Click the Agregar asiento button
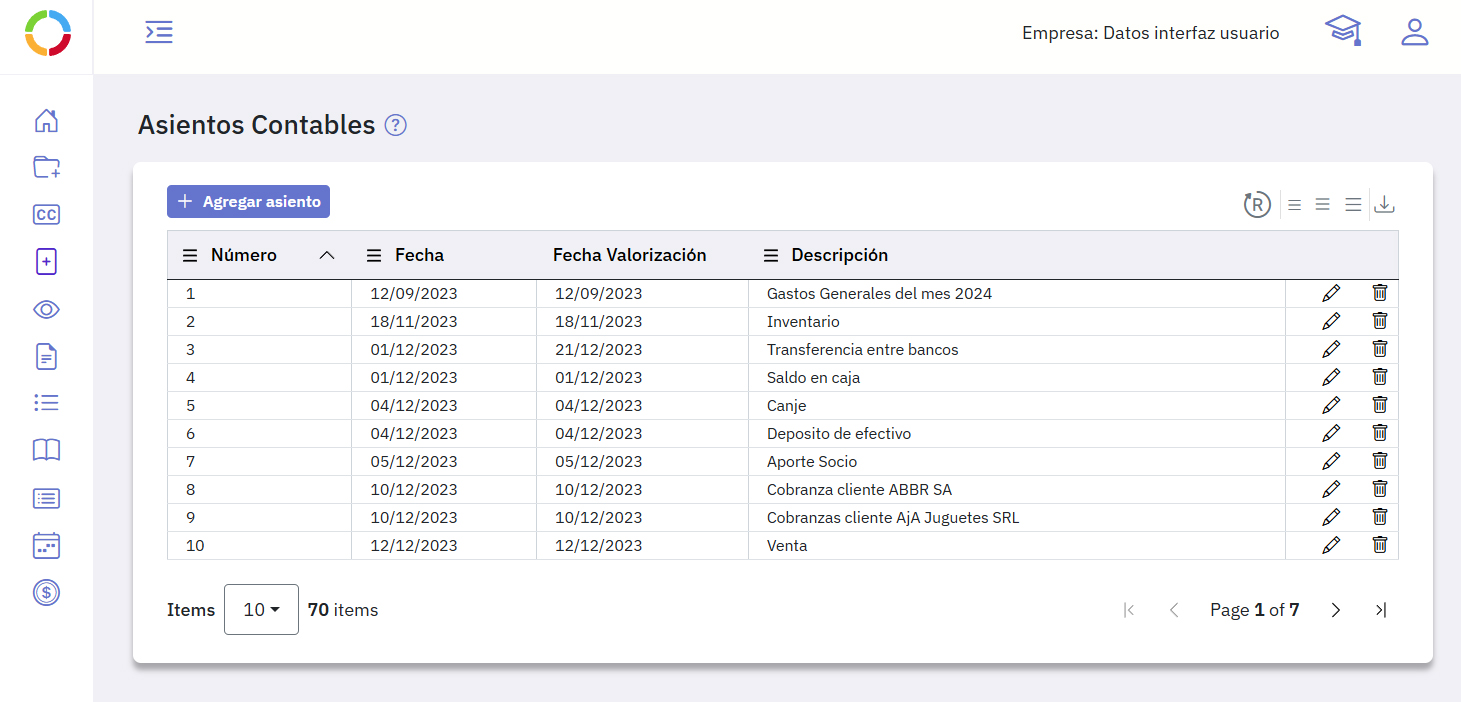Screen dimensions: 1461x702 [248, 202]
